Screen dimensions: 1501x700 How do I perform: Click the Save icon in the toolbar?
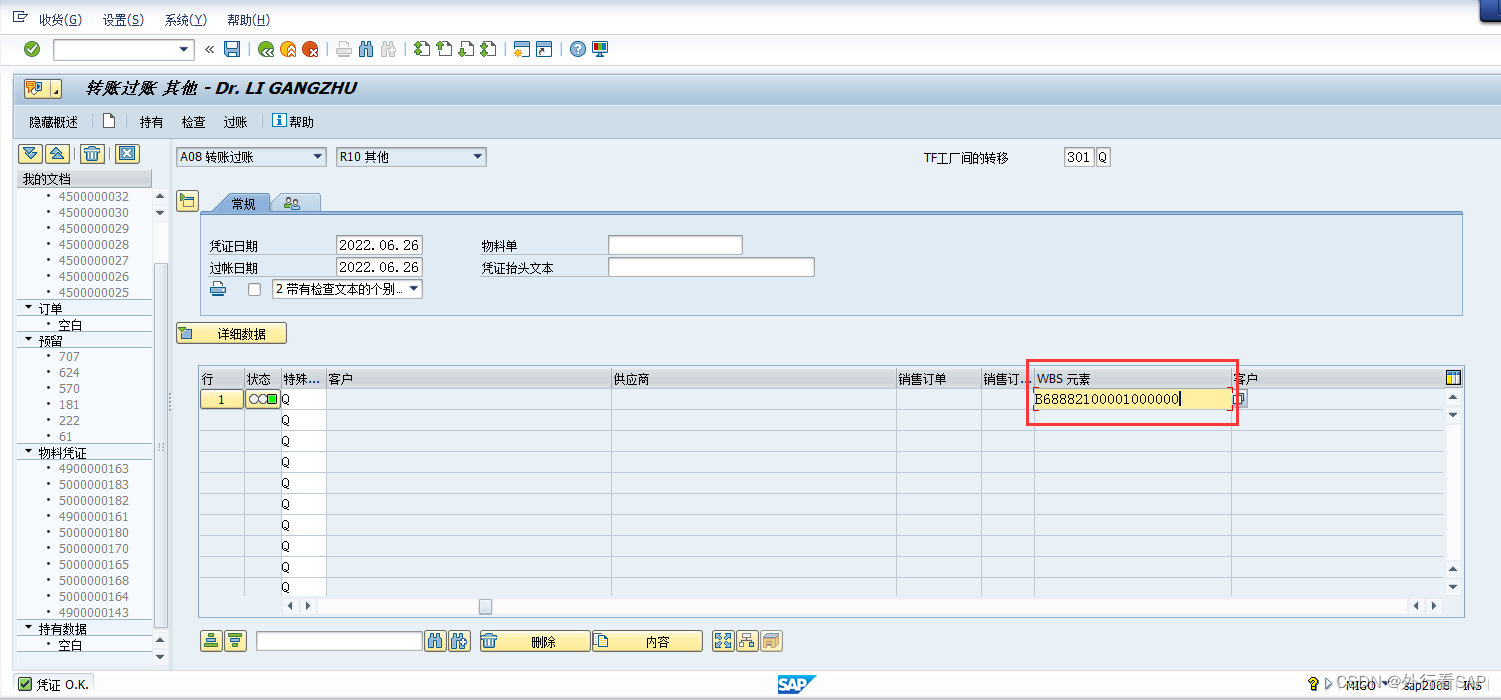[231, 49]
